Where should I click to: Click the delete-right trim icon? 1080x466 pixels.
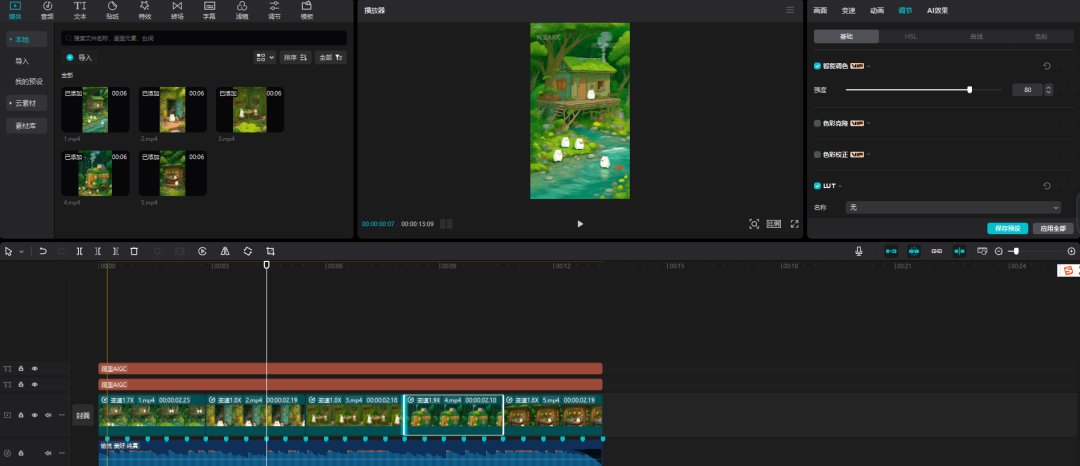116,251
